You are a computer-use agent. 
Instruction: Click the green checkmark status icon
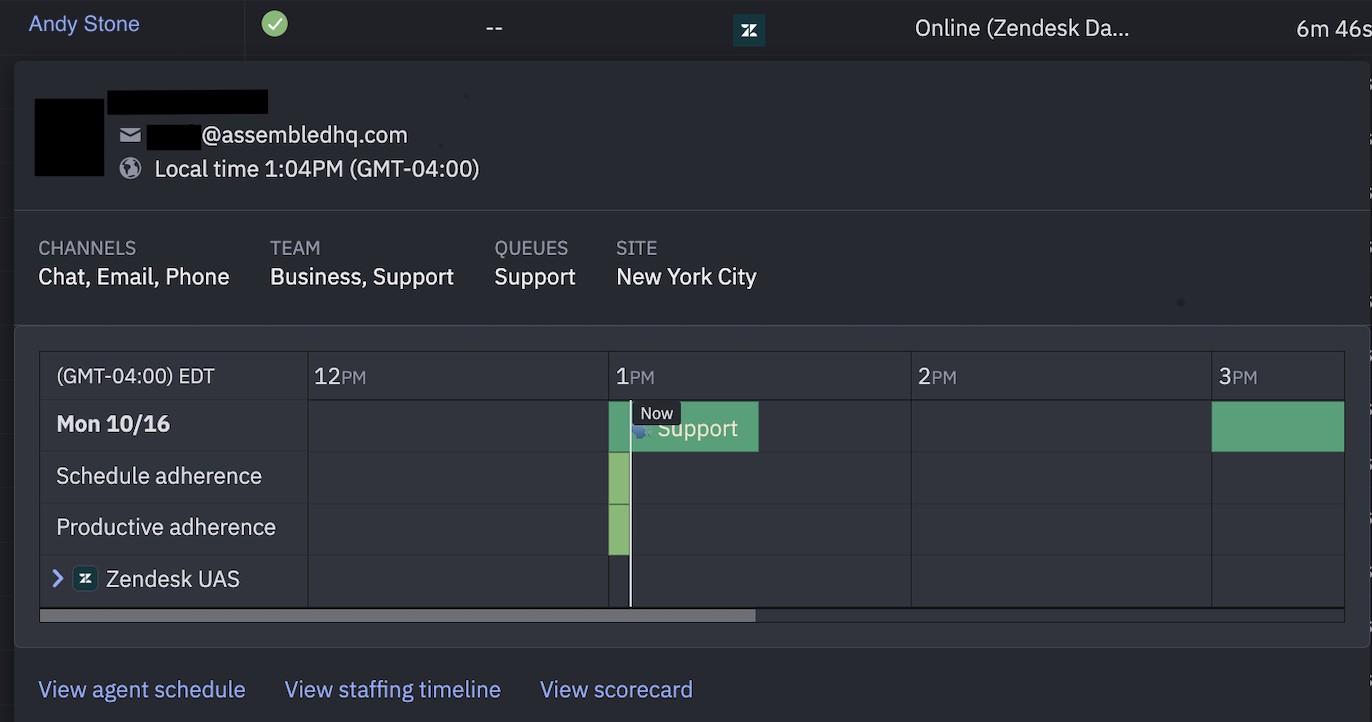[x=274, y=22]
